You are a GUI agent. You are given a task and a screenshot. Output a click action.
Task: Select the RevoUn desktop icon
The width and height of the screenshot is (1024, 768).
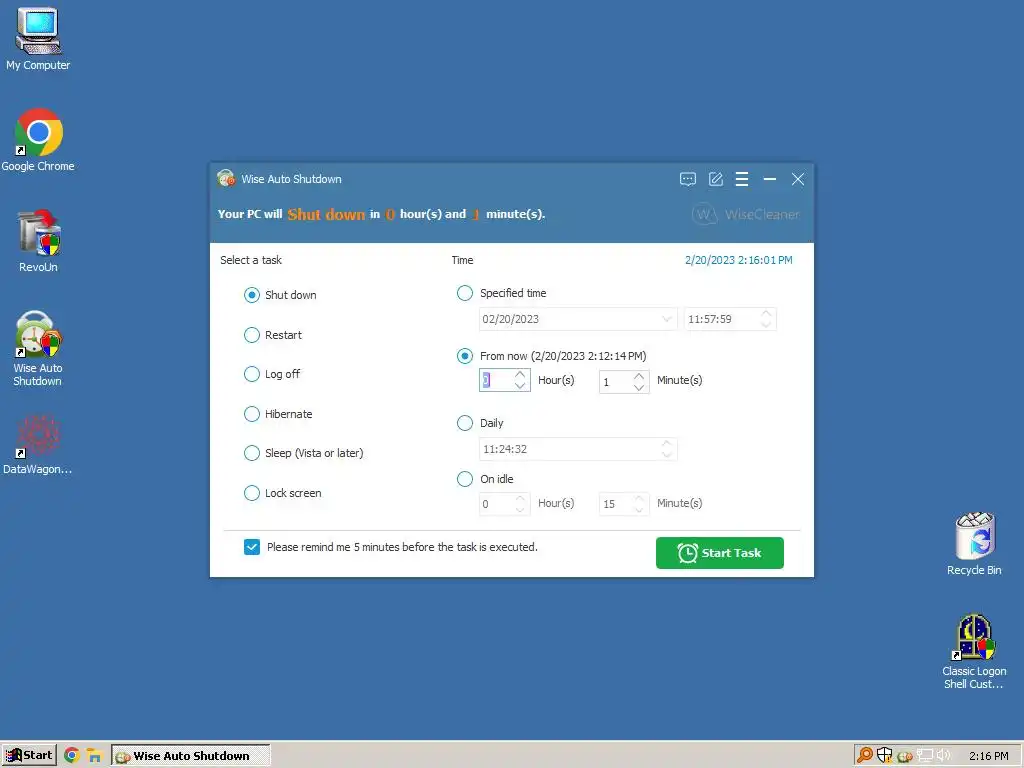click(38, 241)
